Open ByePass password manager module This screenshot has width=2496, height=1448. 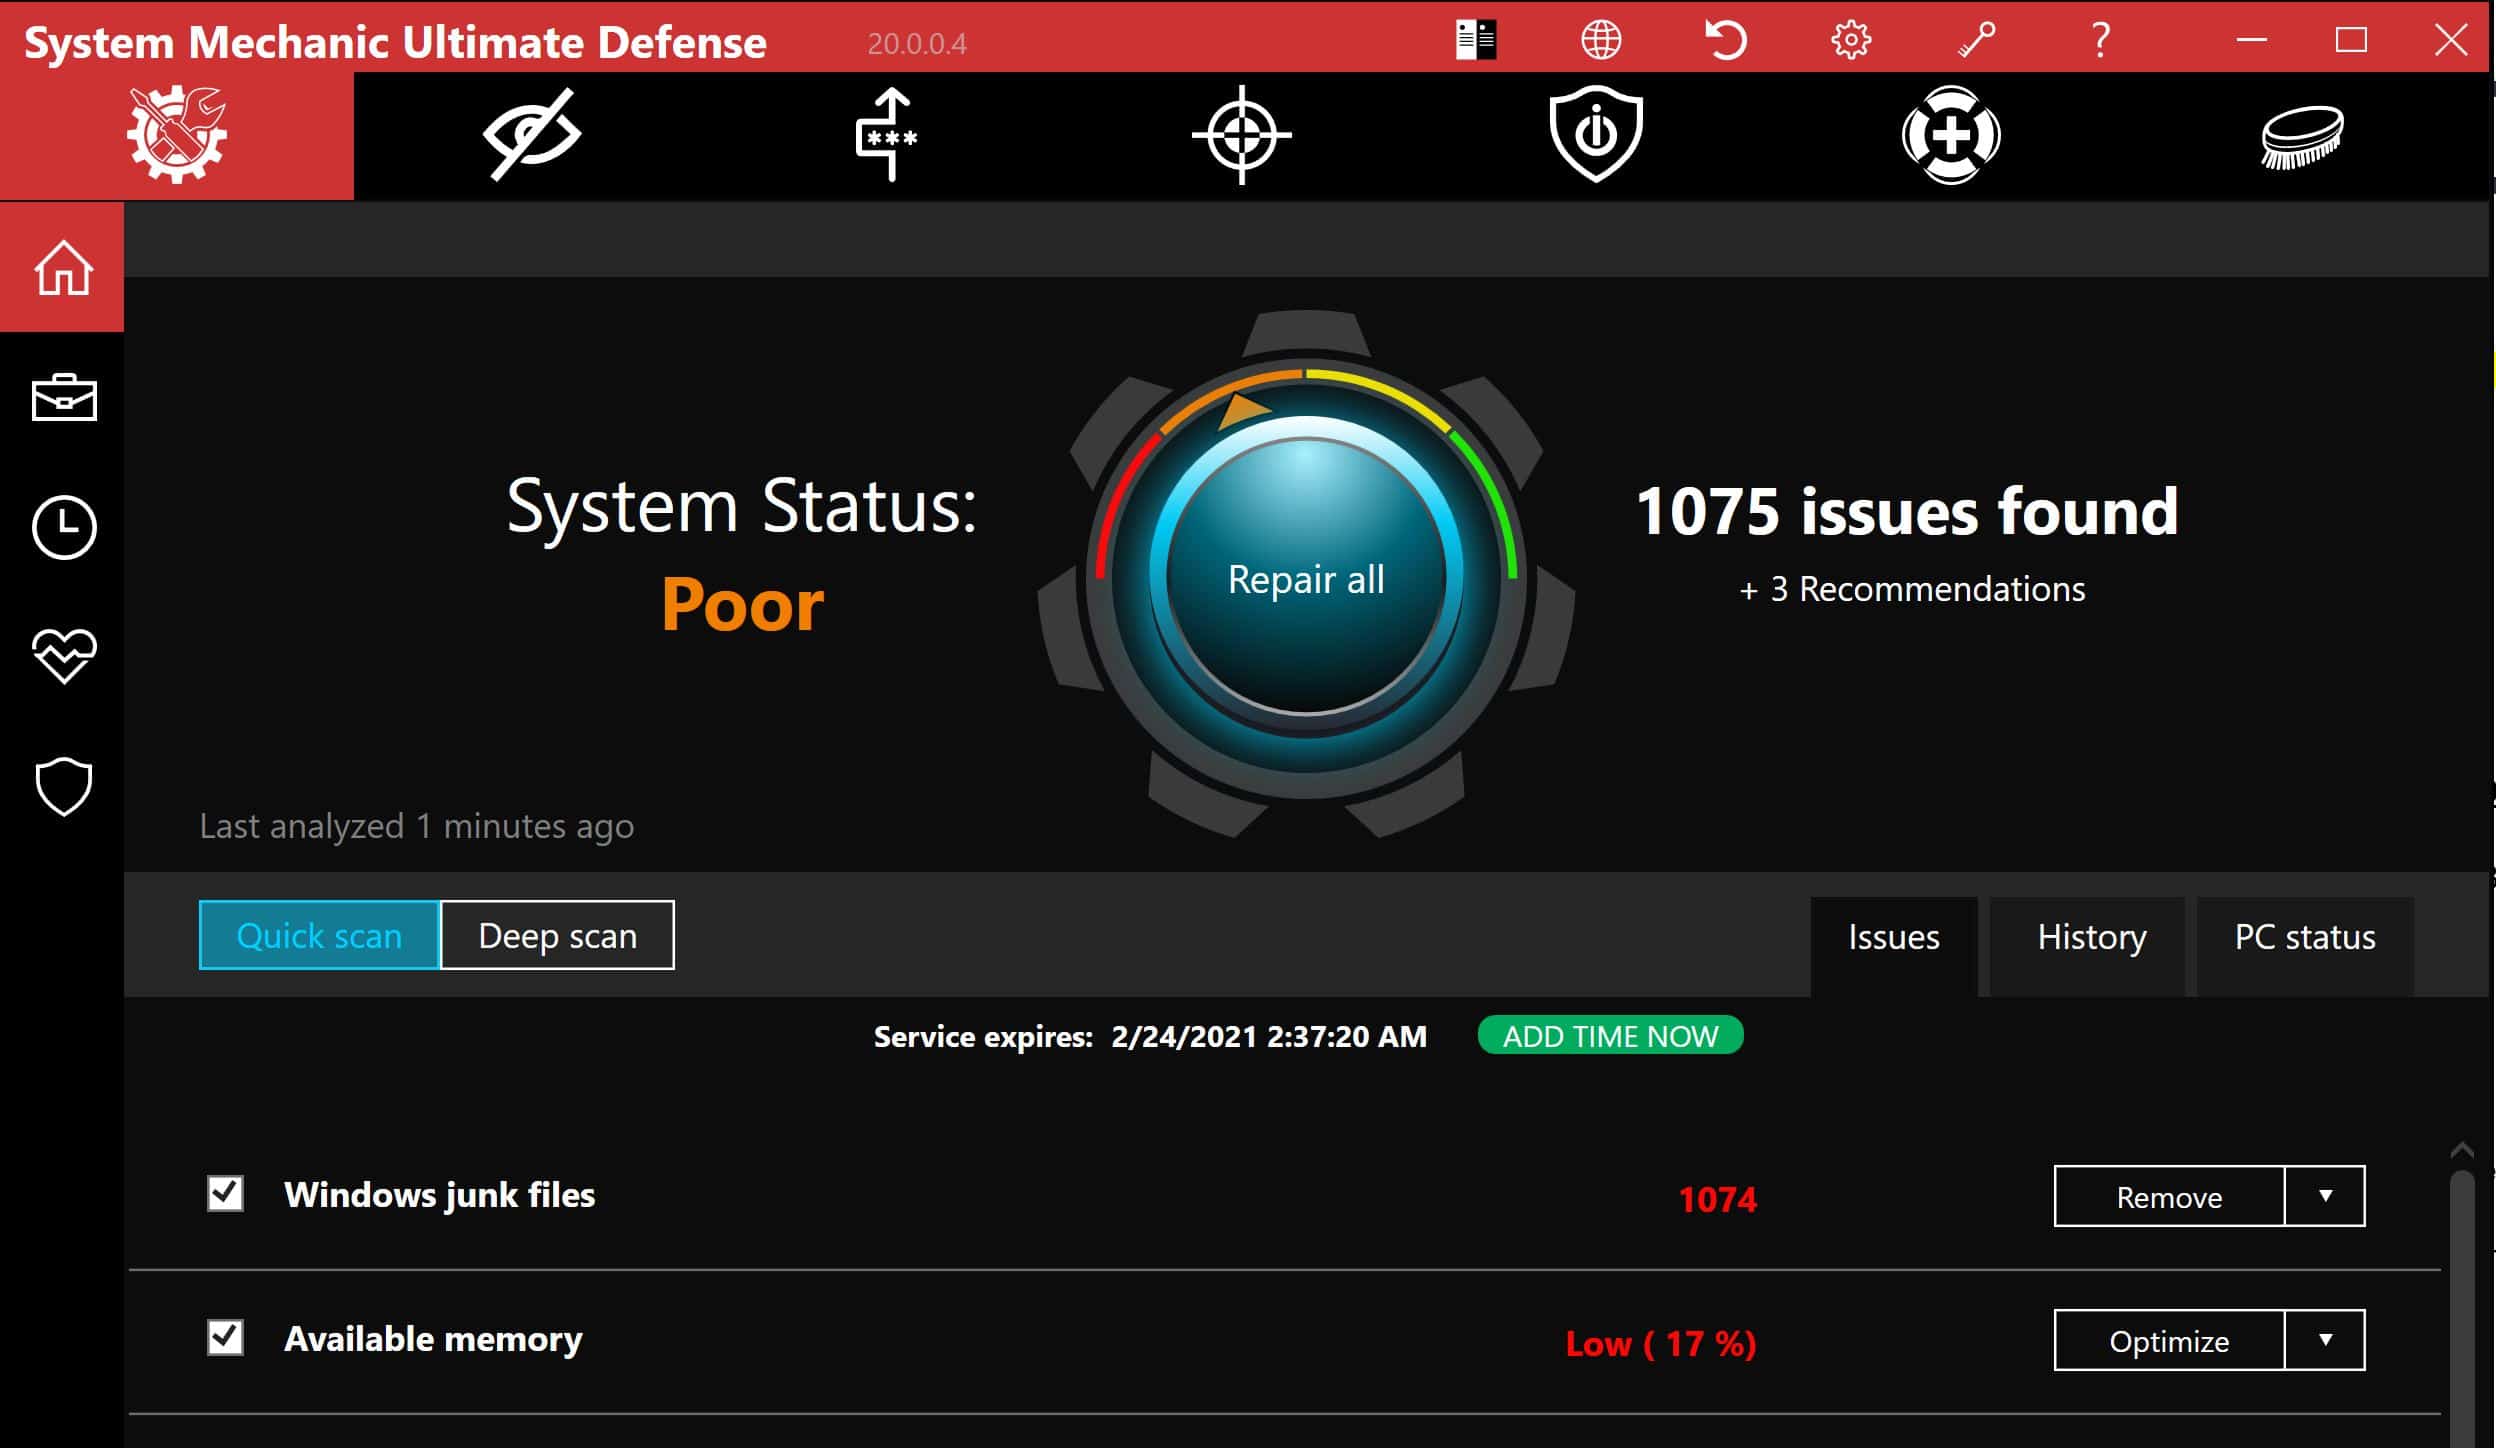pyautogui.click(x=887, y=135)
